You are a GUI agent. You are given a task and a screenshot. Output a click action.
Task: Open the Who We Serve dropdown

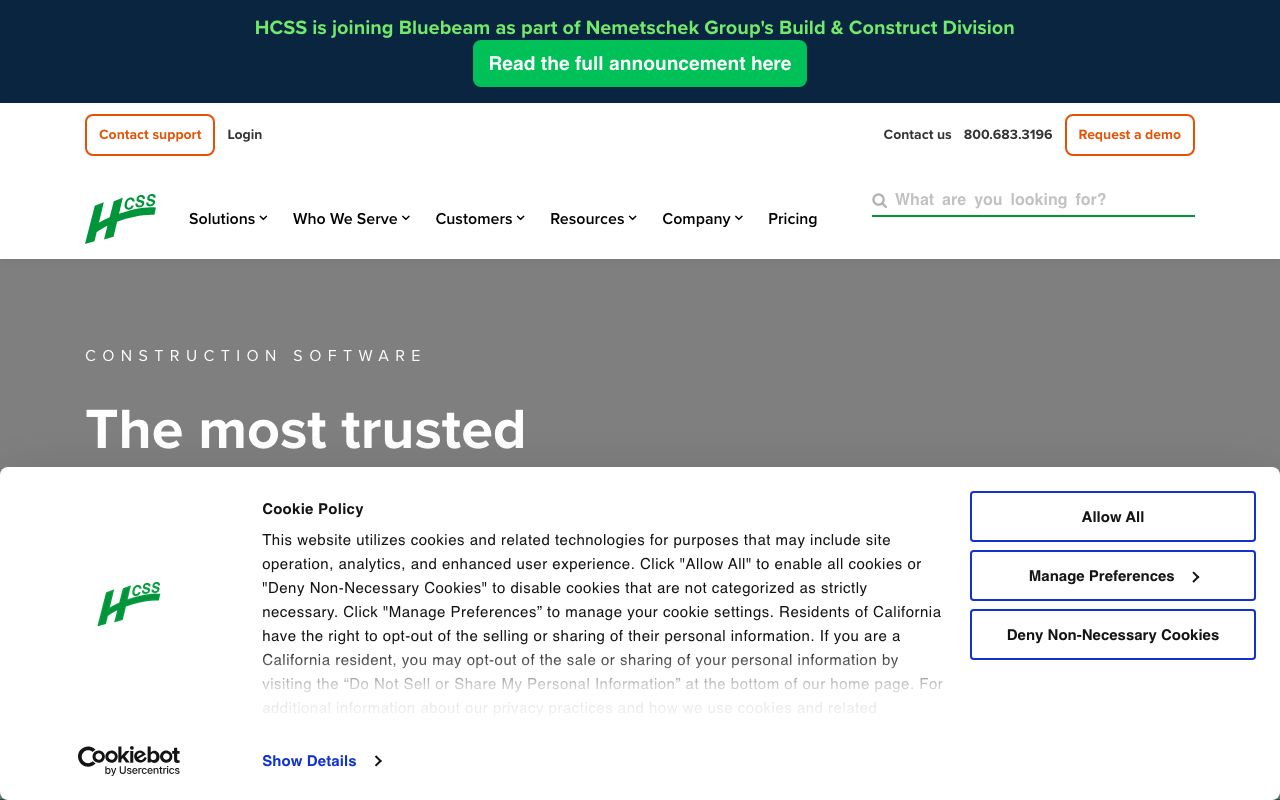point(351,218)
